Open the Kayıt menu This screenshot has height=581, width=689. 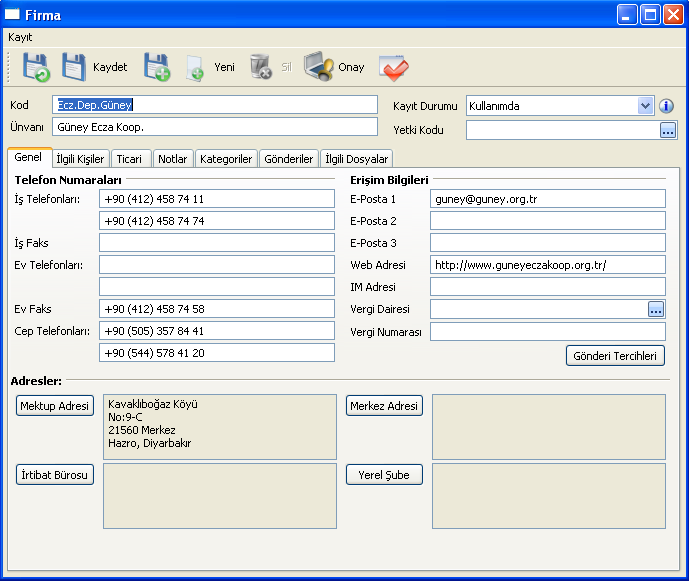(x=20, y=37)
